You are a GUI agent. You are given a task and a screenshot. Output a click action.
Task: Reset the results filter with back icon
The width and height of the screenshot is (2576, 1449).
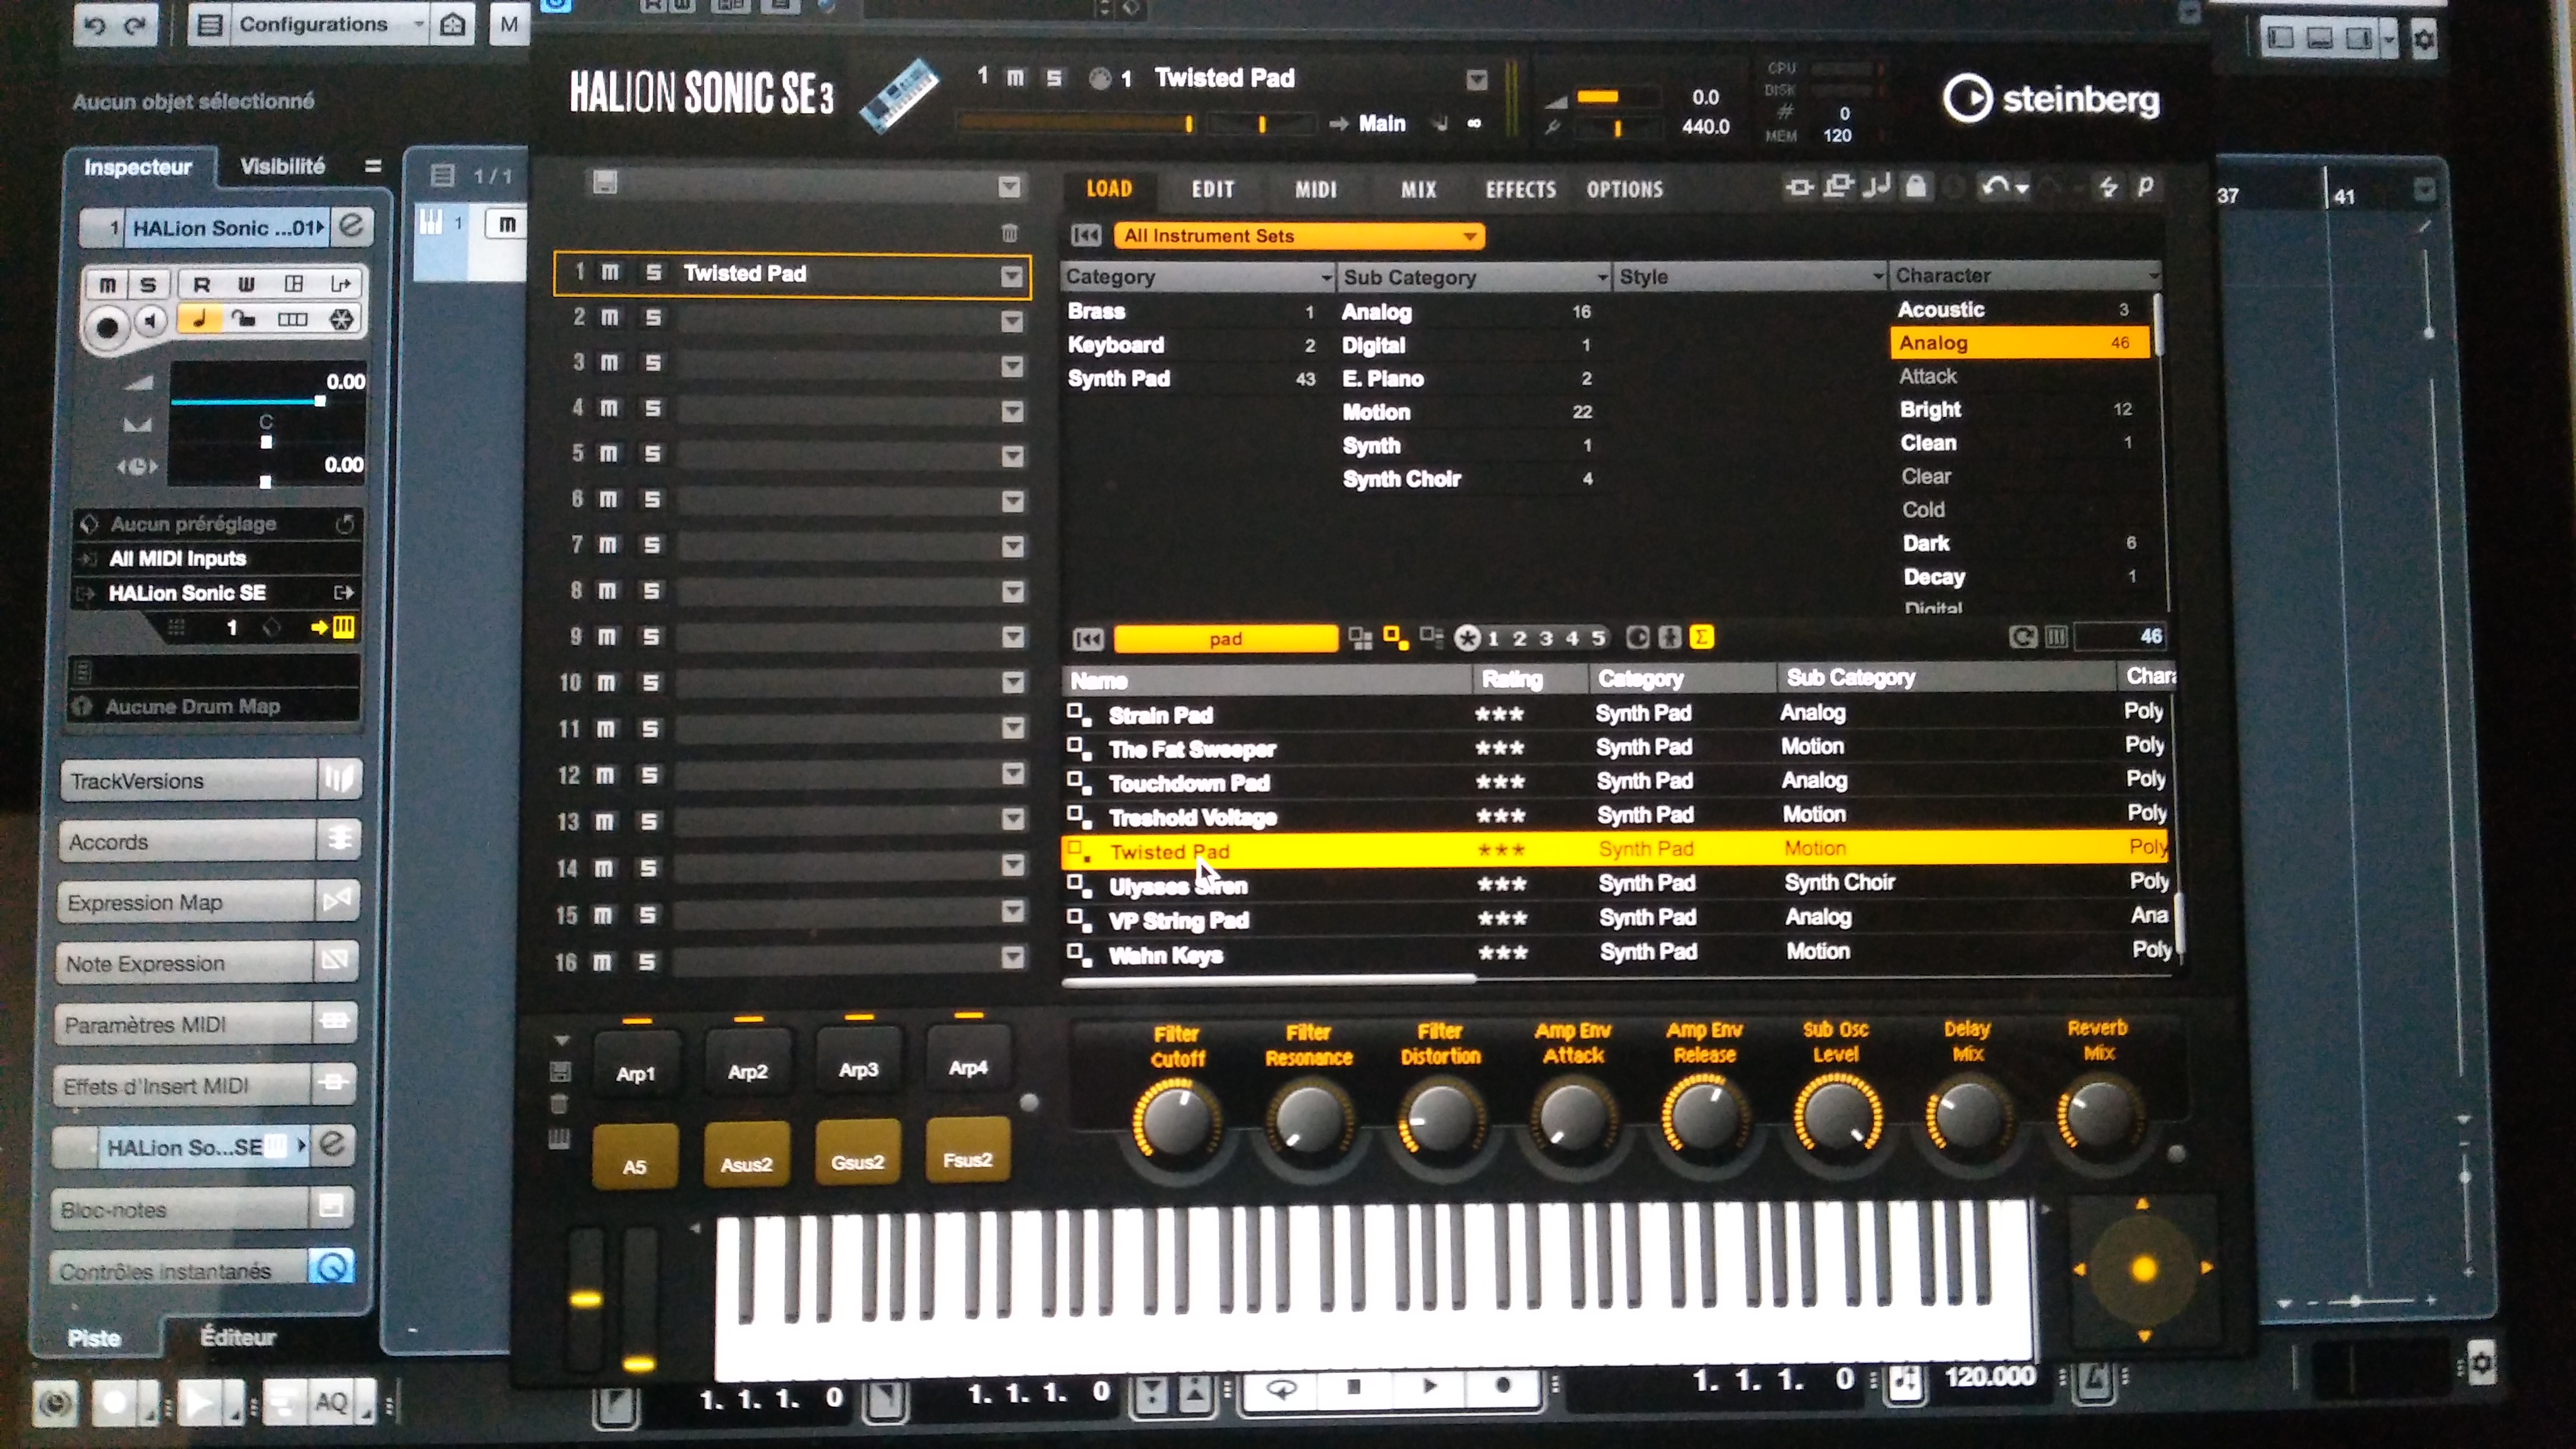(x=1088, y=638)
